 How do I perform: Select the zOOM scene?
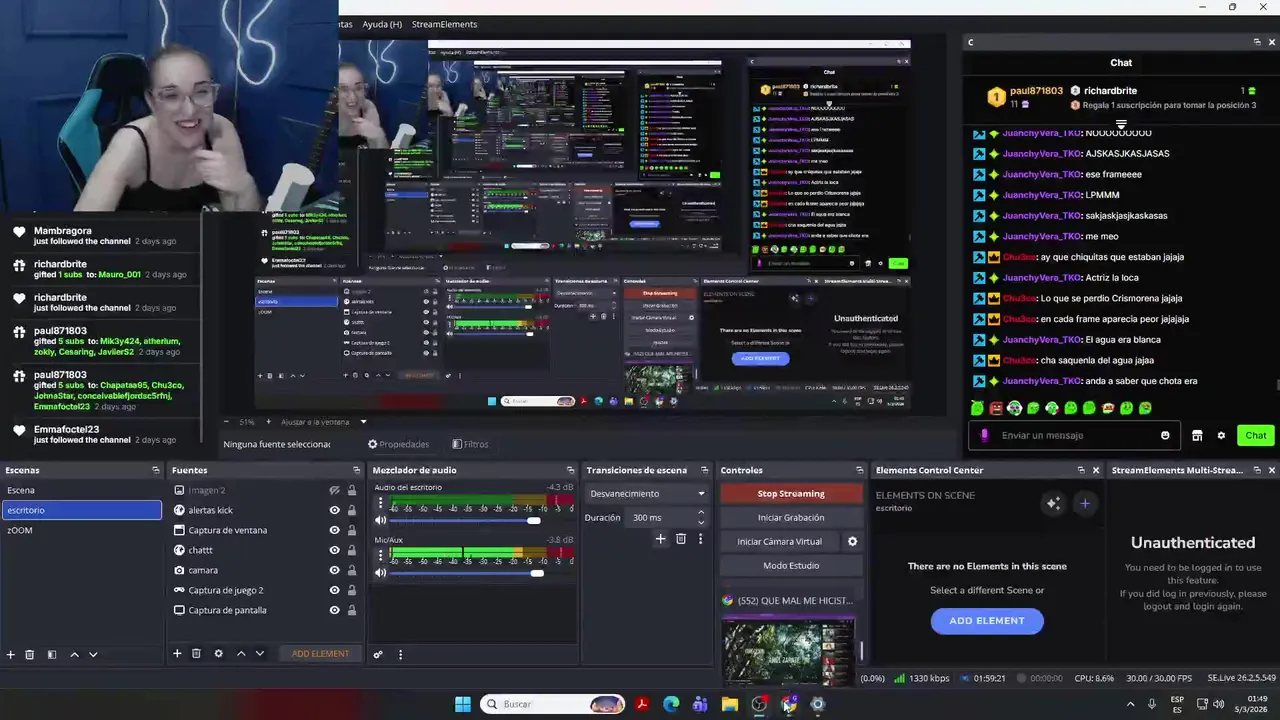pyautogui.click(x=82, y=530)
